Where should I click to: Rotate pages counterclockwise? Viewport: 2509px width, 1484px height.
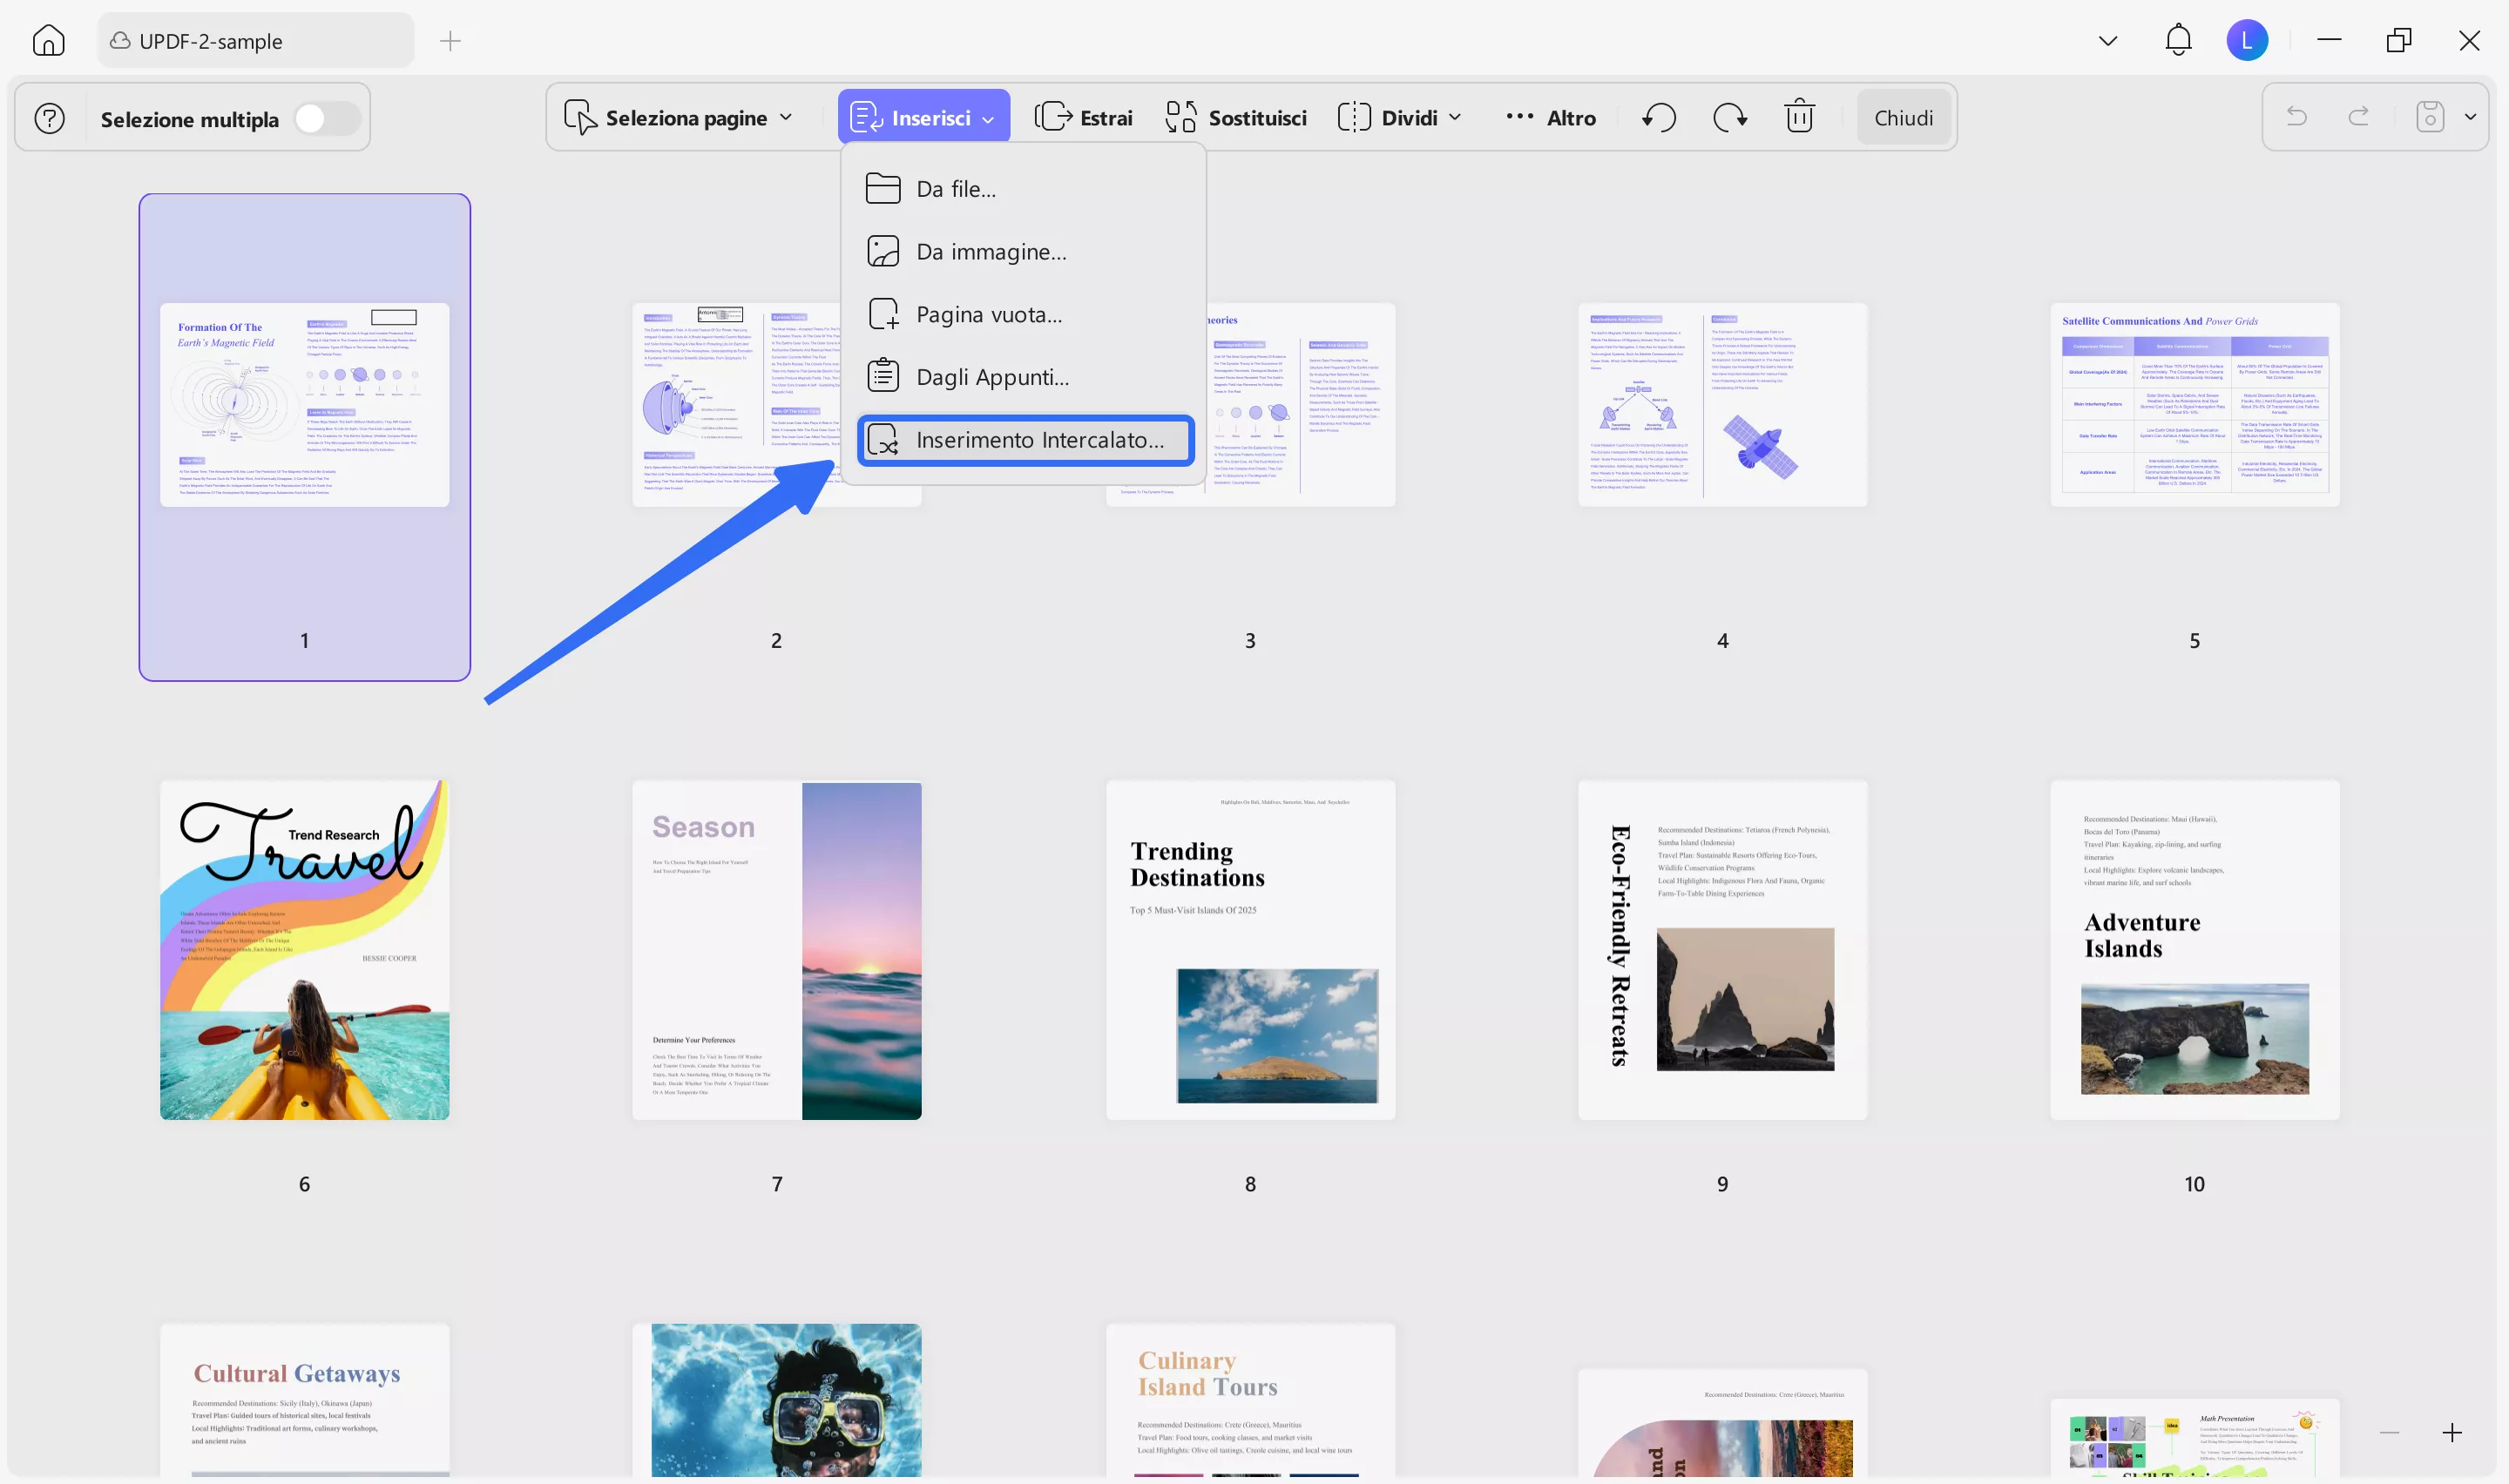point(1659,118)
